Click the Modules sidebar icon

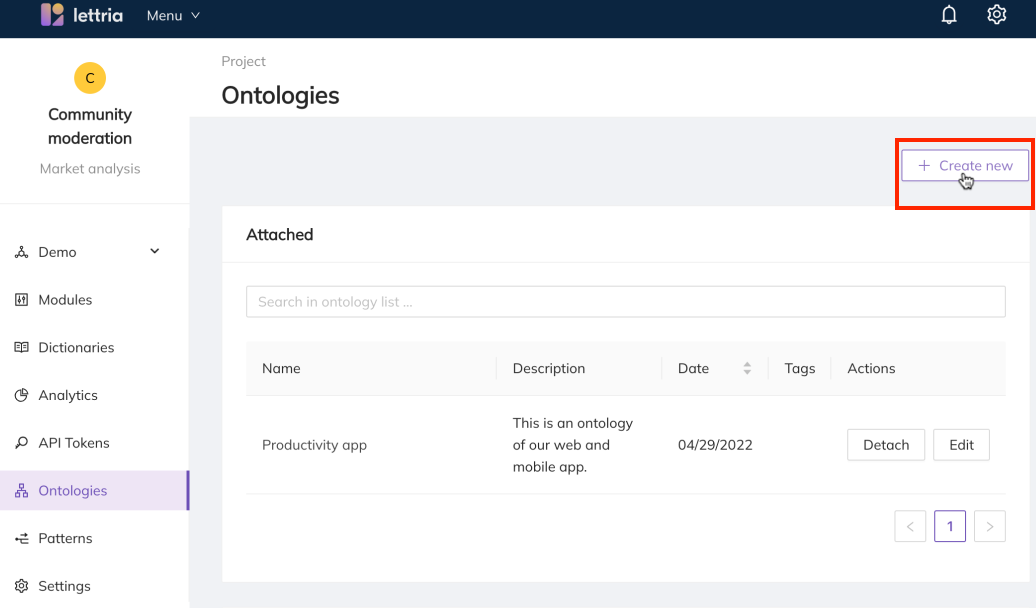click(22, 300)
